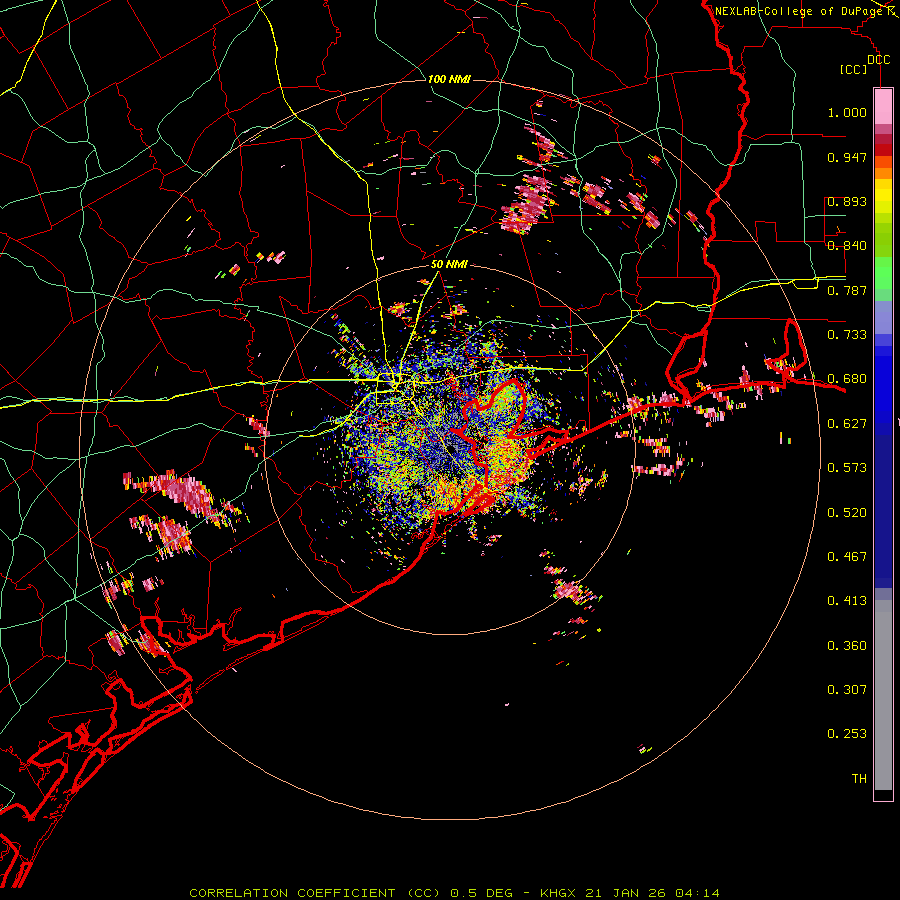Click the [CC] legend unit label

pyautogui.click(x=854, y=69)
